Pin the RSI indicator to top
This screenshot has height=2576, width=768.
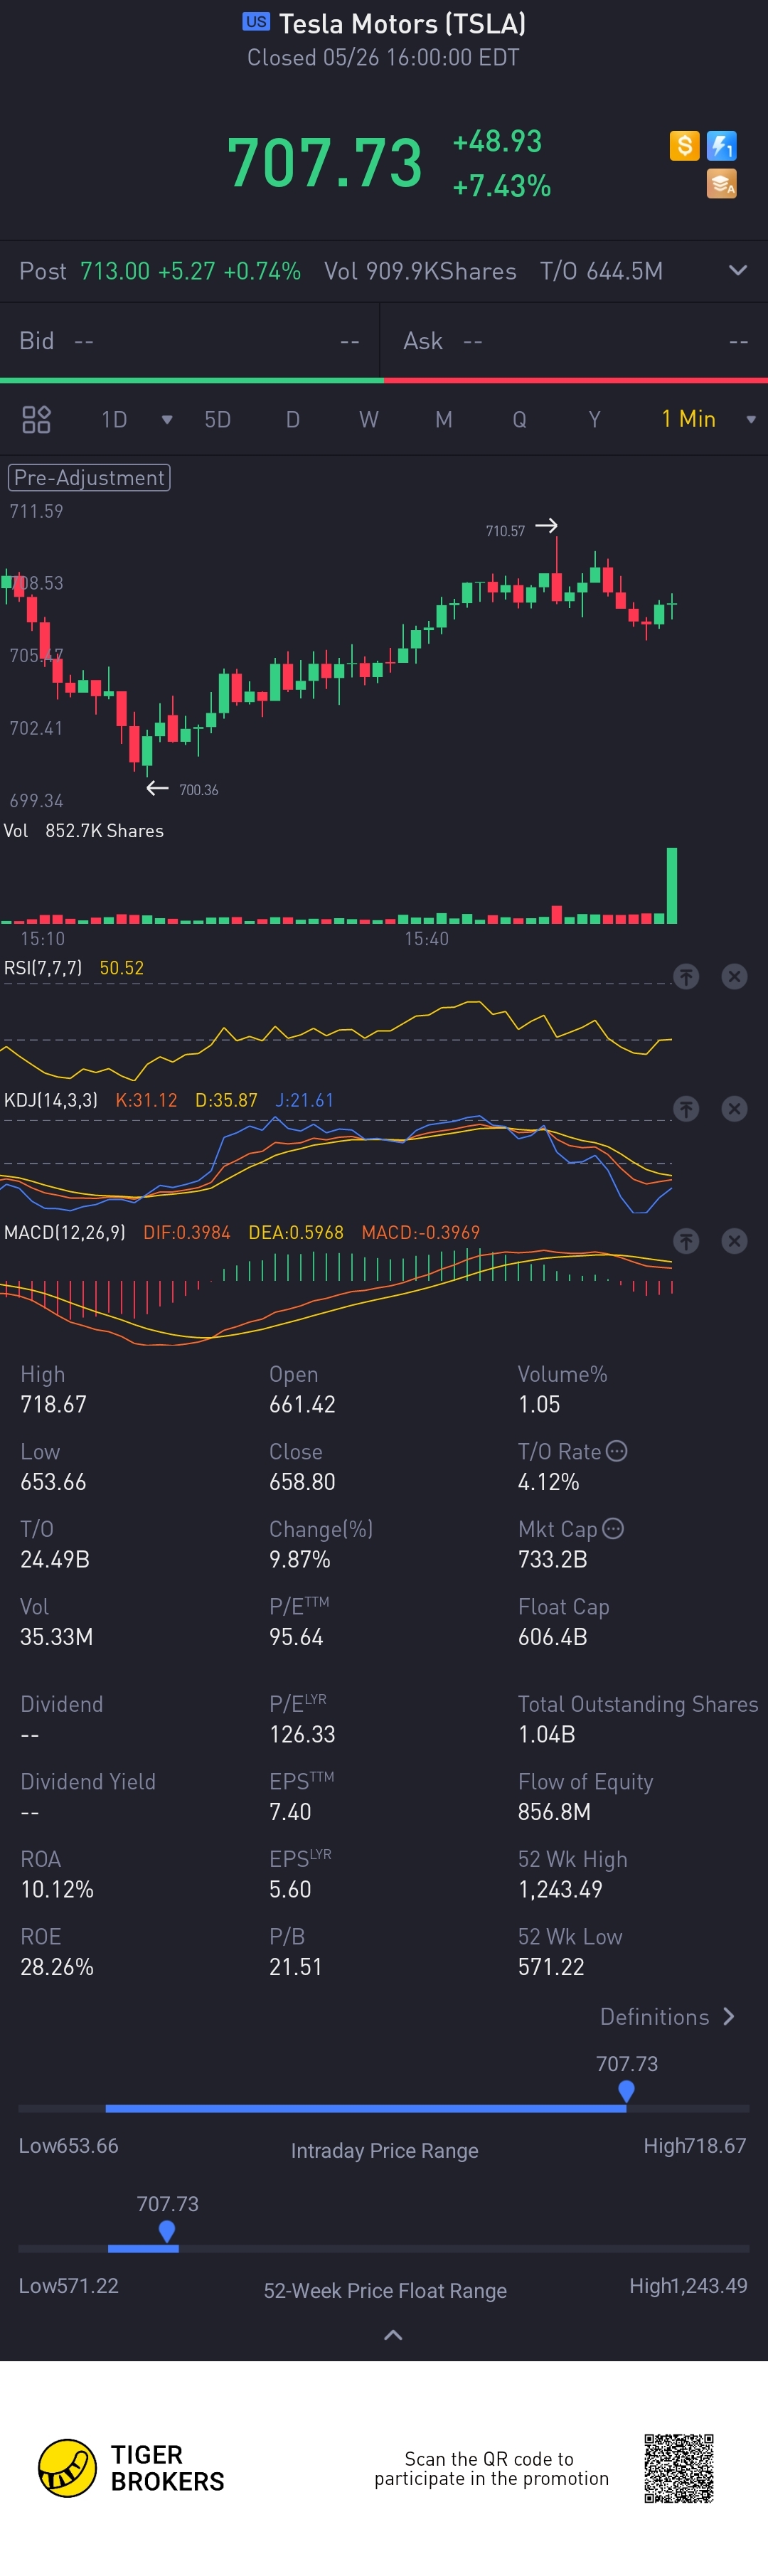(686, 976)
